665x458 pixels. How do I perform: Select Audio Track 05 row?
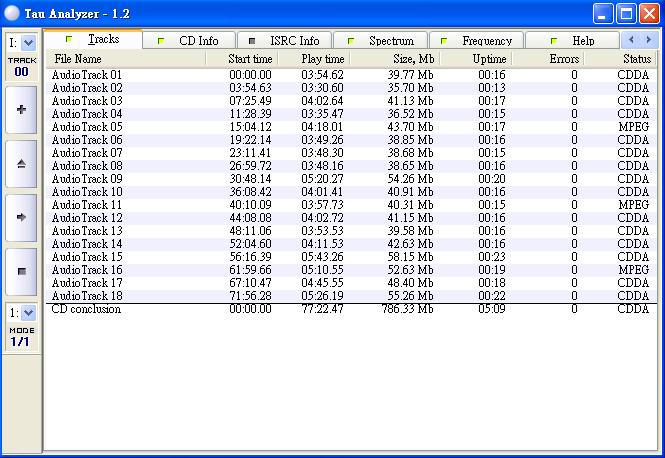[351, 127]
